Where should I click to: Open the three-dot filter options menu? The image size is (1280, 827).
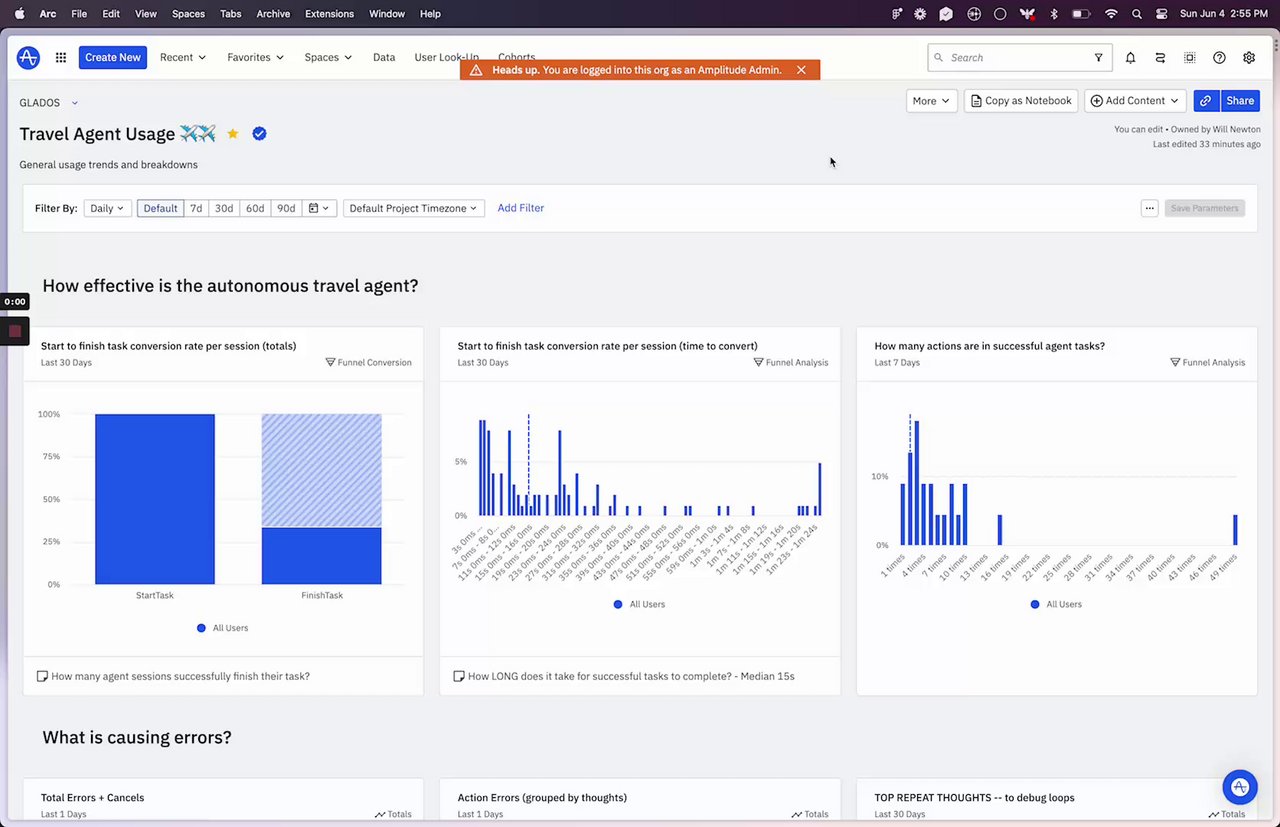[x=1150, y=208]
